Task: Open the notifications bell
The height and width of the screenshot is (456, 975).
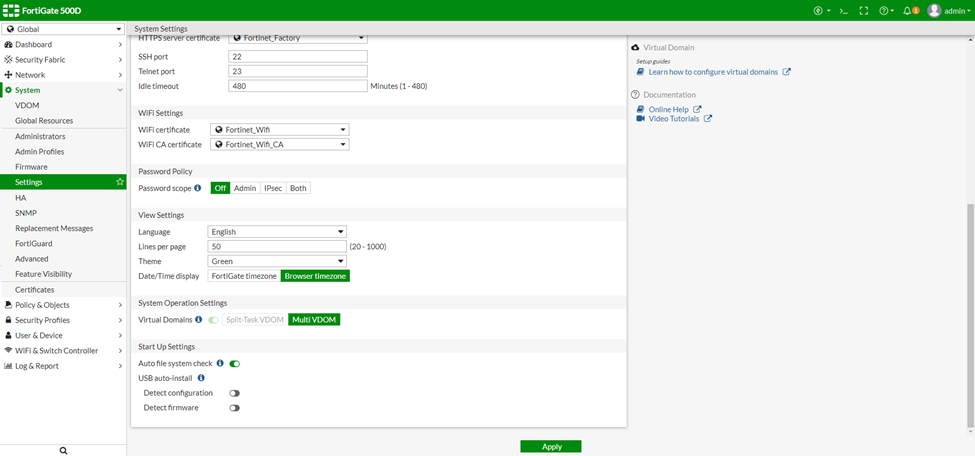Action: (x=908, y=11)
